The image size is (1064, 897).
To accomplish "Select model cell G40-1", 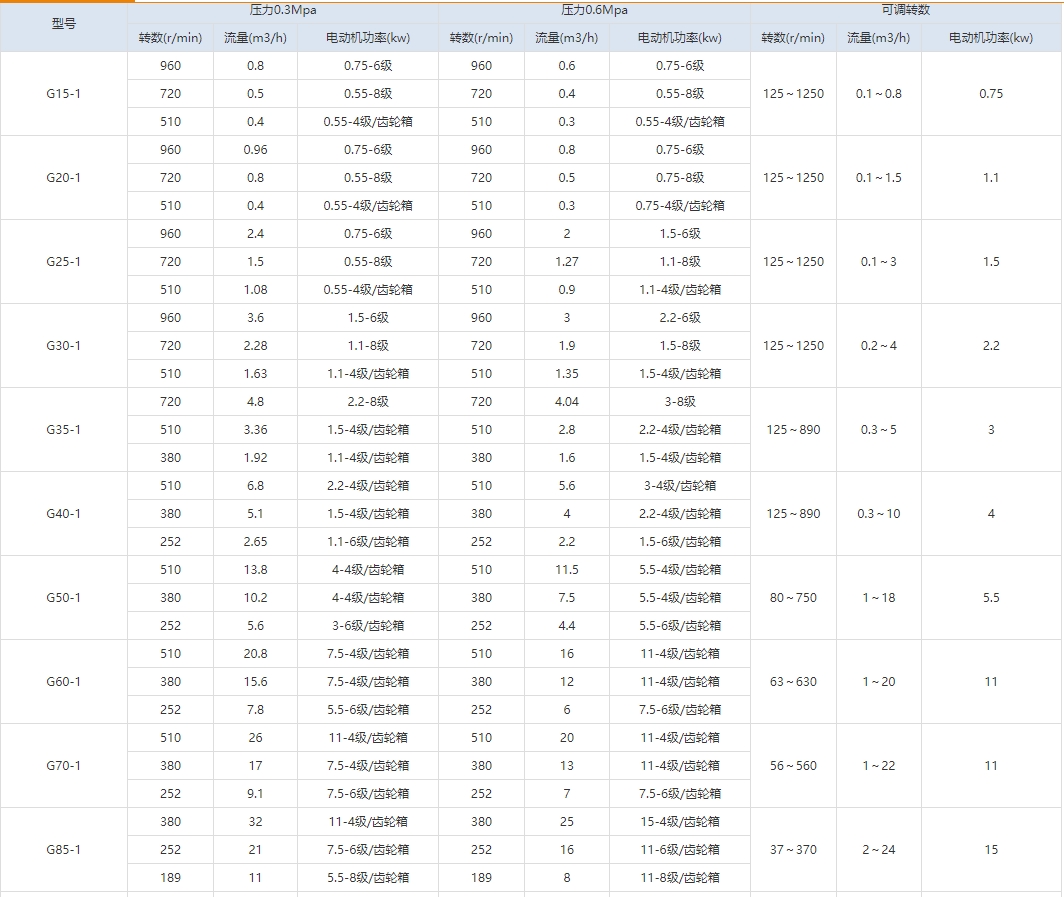I will [64, 514].
